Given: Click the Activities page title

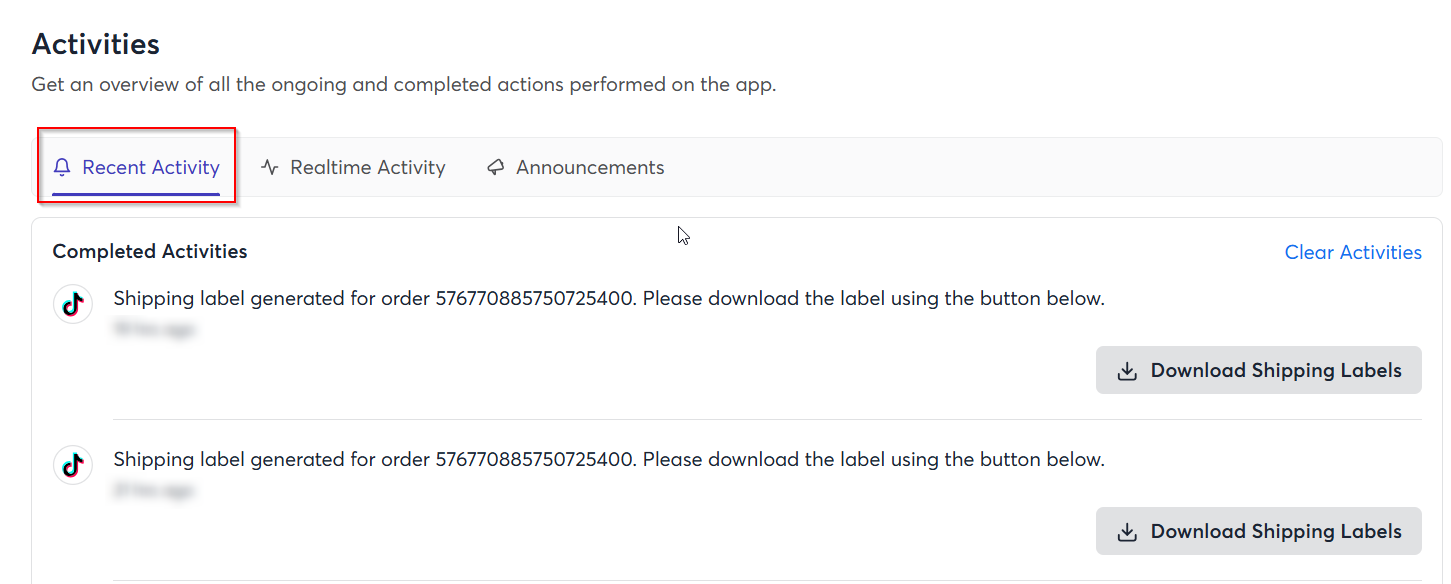Looking at the screenshot, I should tap(96, 44).
